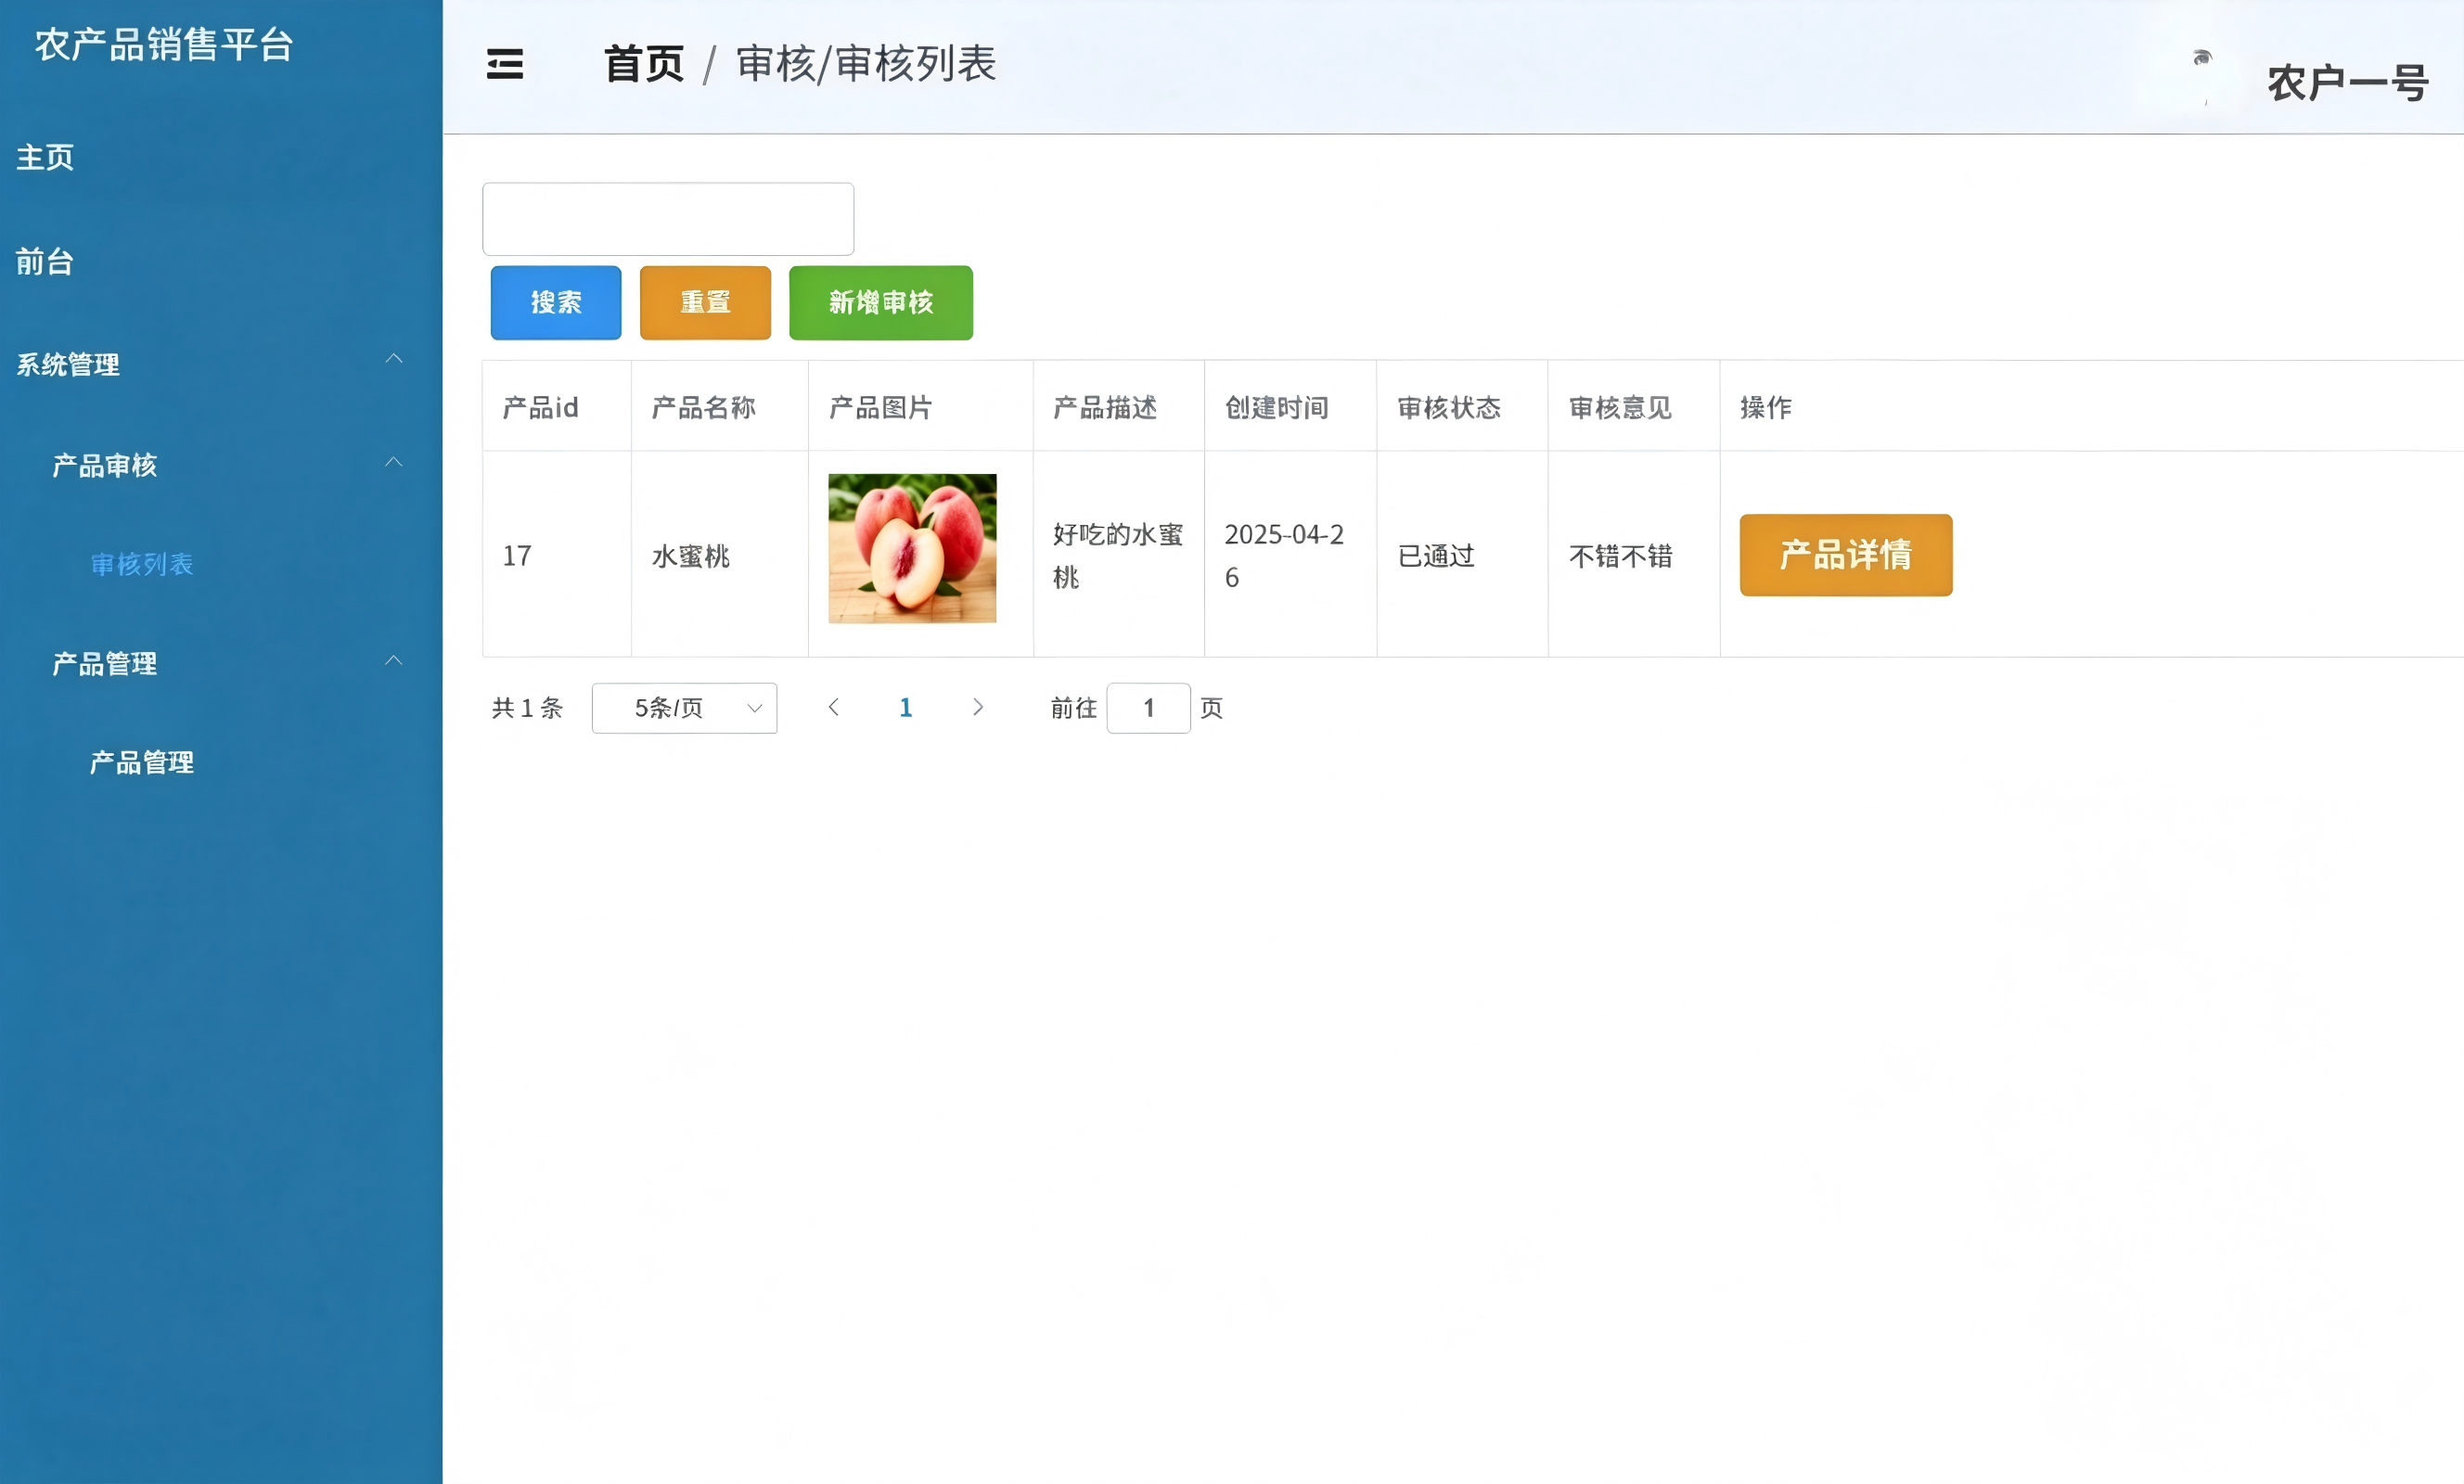Select 产品审核 submenu label

click(105, 465)
